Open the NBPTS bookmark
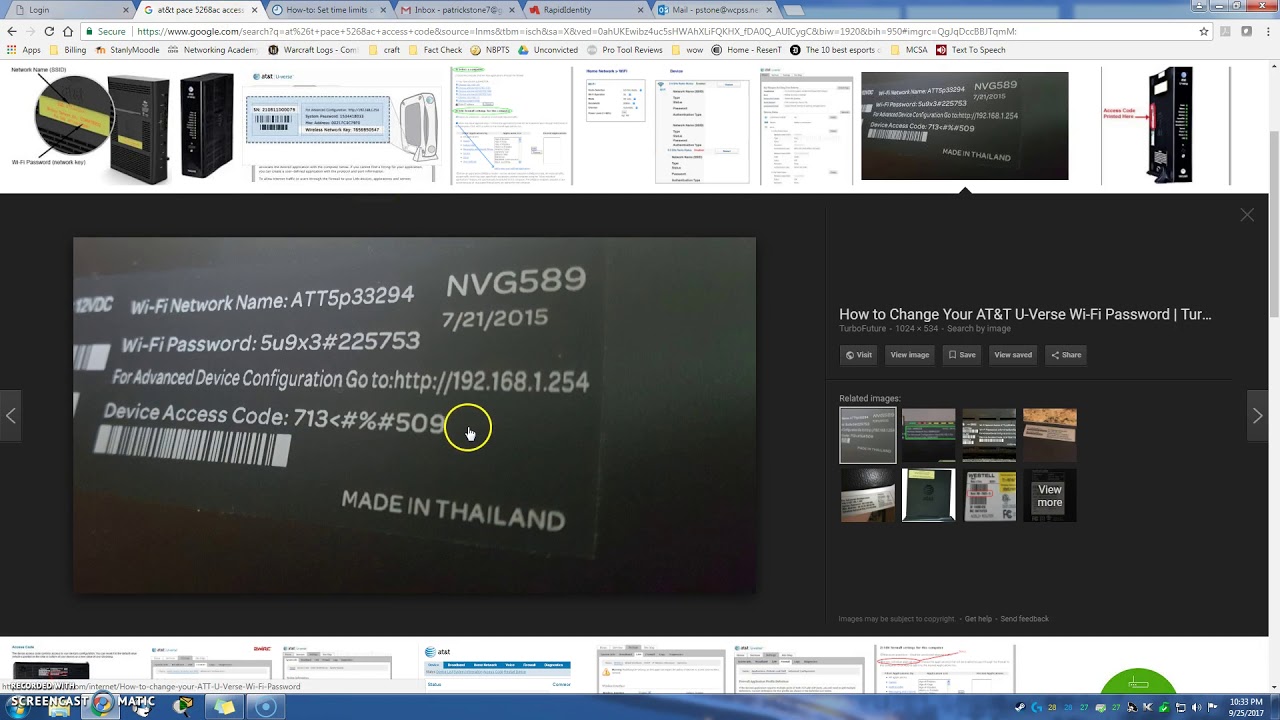The height and width of the screenshot is (720, 1280). pos(490,50)
